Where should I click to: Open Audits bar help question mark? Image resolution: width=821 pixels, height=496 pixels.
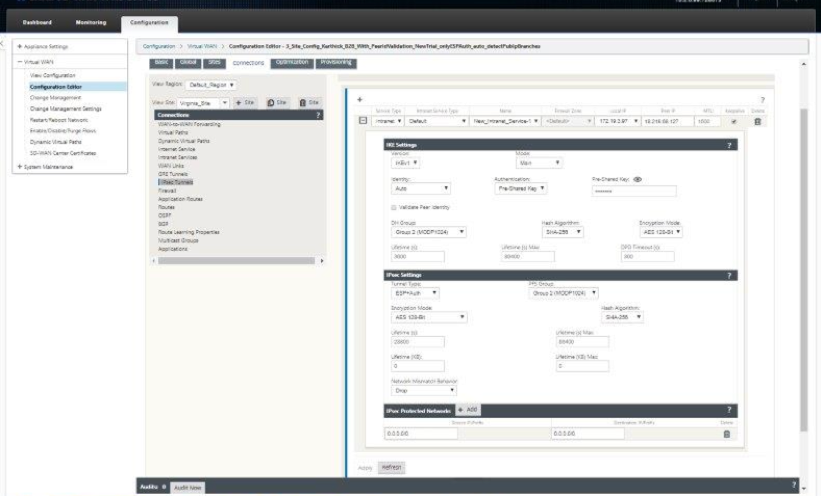tap(794, 485)
